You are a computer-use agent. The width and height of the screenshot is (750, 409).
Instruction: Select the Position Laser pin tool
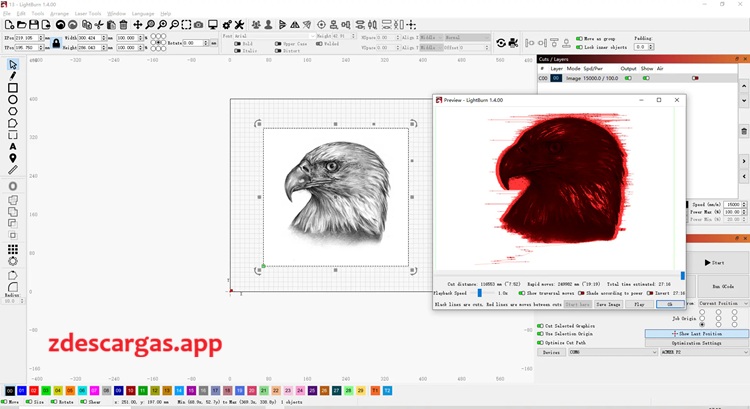click(13, 158)
